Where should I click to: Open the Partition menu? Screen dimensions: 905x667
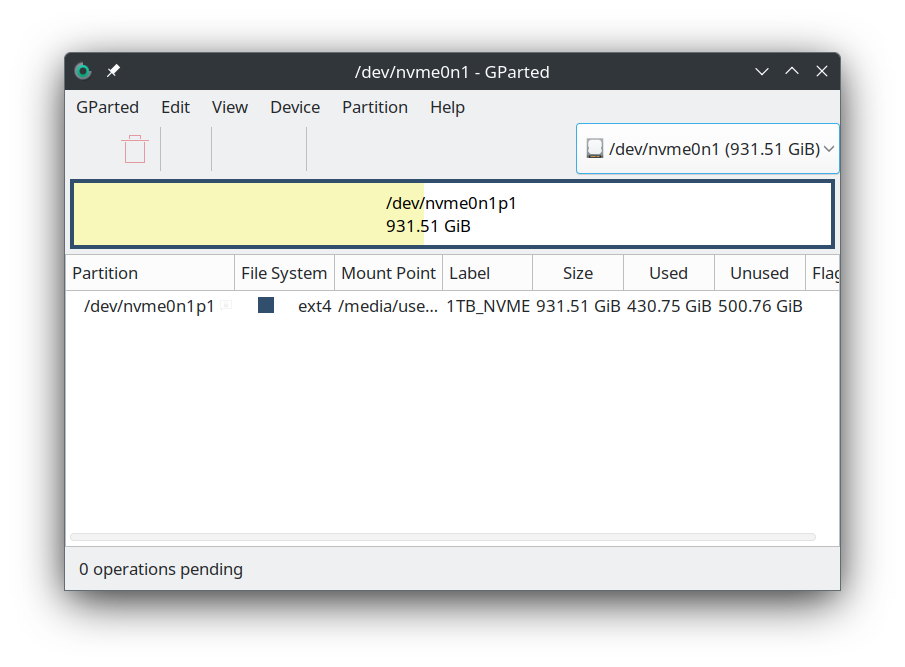pos(375,107)
